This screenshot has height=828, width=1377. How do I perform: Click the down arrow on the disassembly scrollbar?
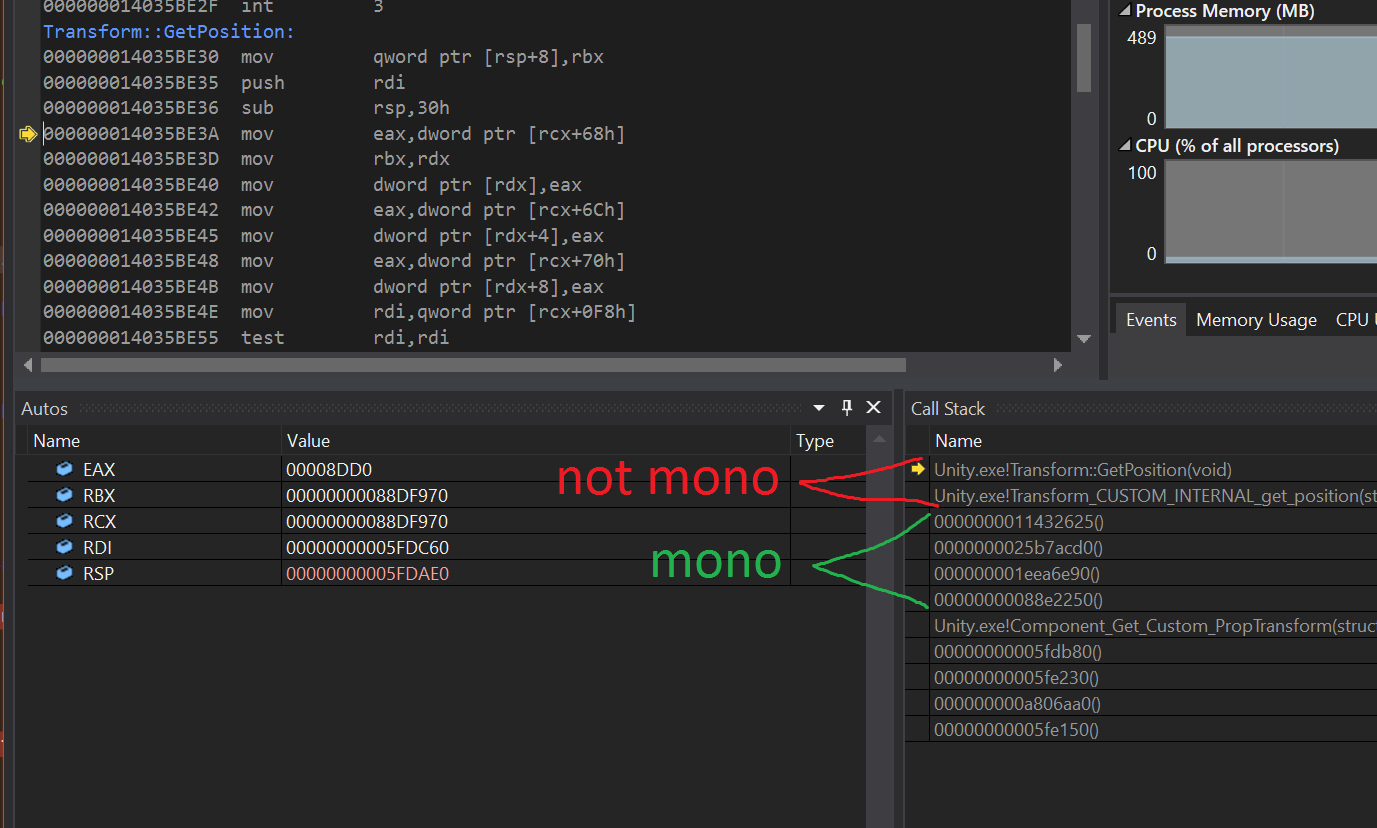(x=1084, y=339)
